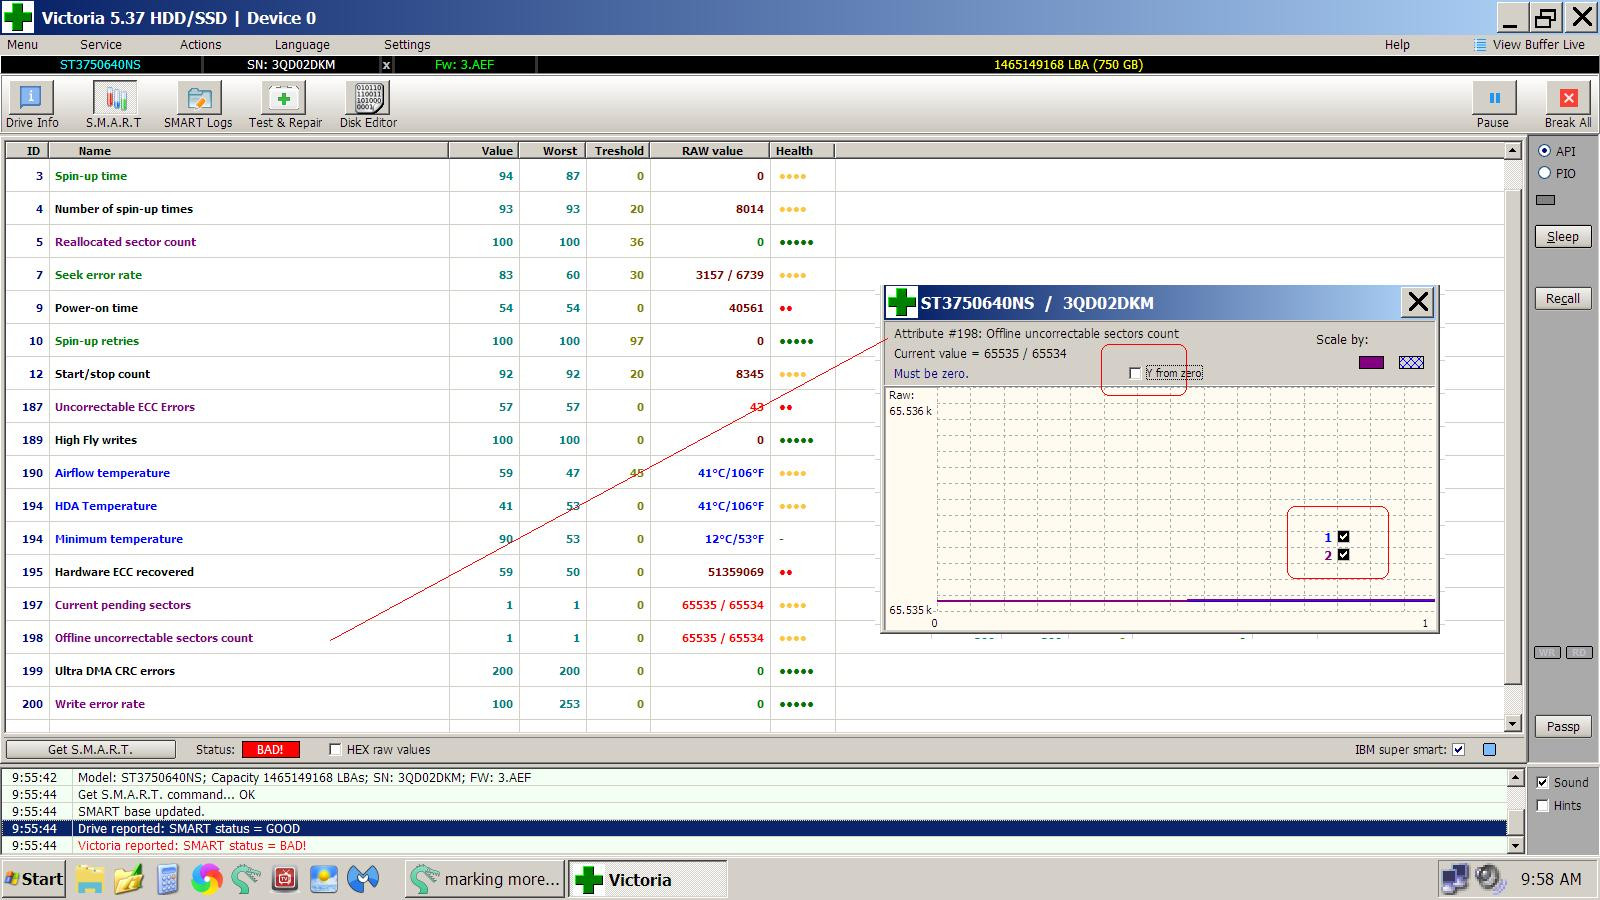Toggle IBM super smart checkbox
The height and width of the screenshot is (900, 1600).
[x=1458, y=749]
